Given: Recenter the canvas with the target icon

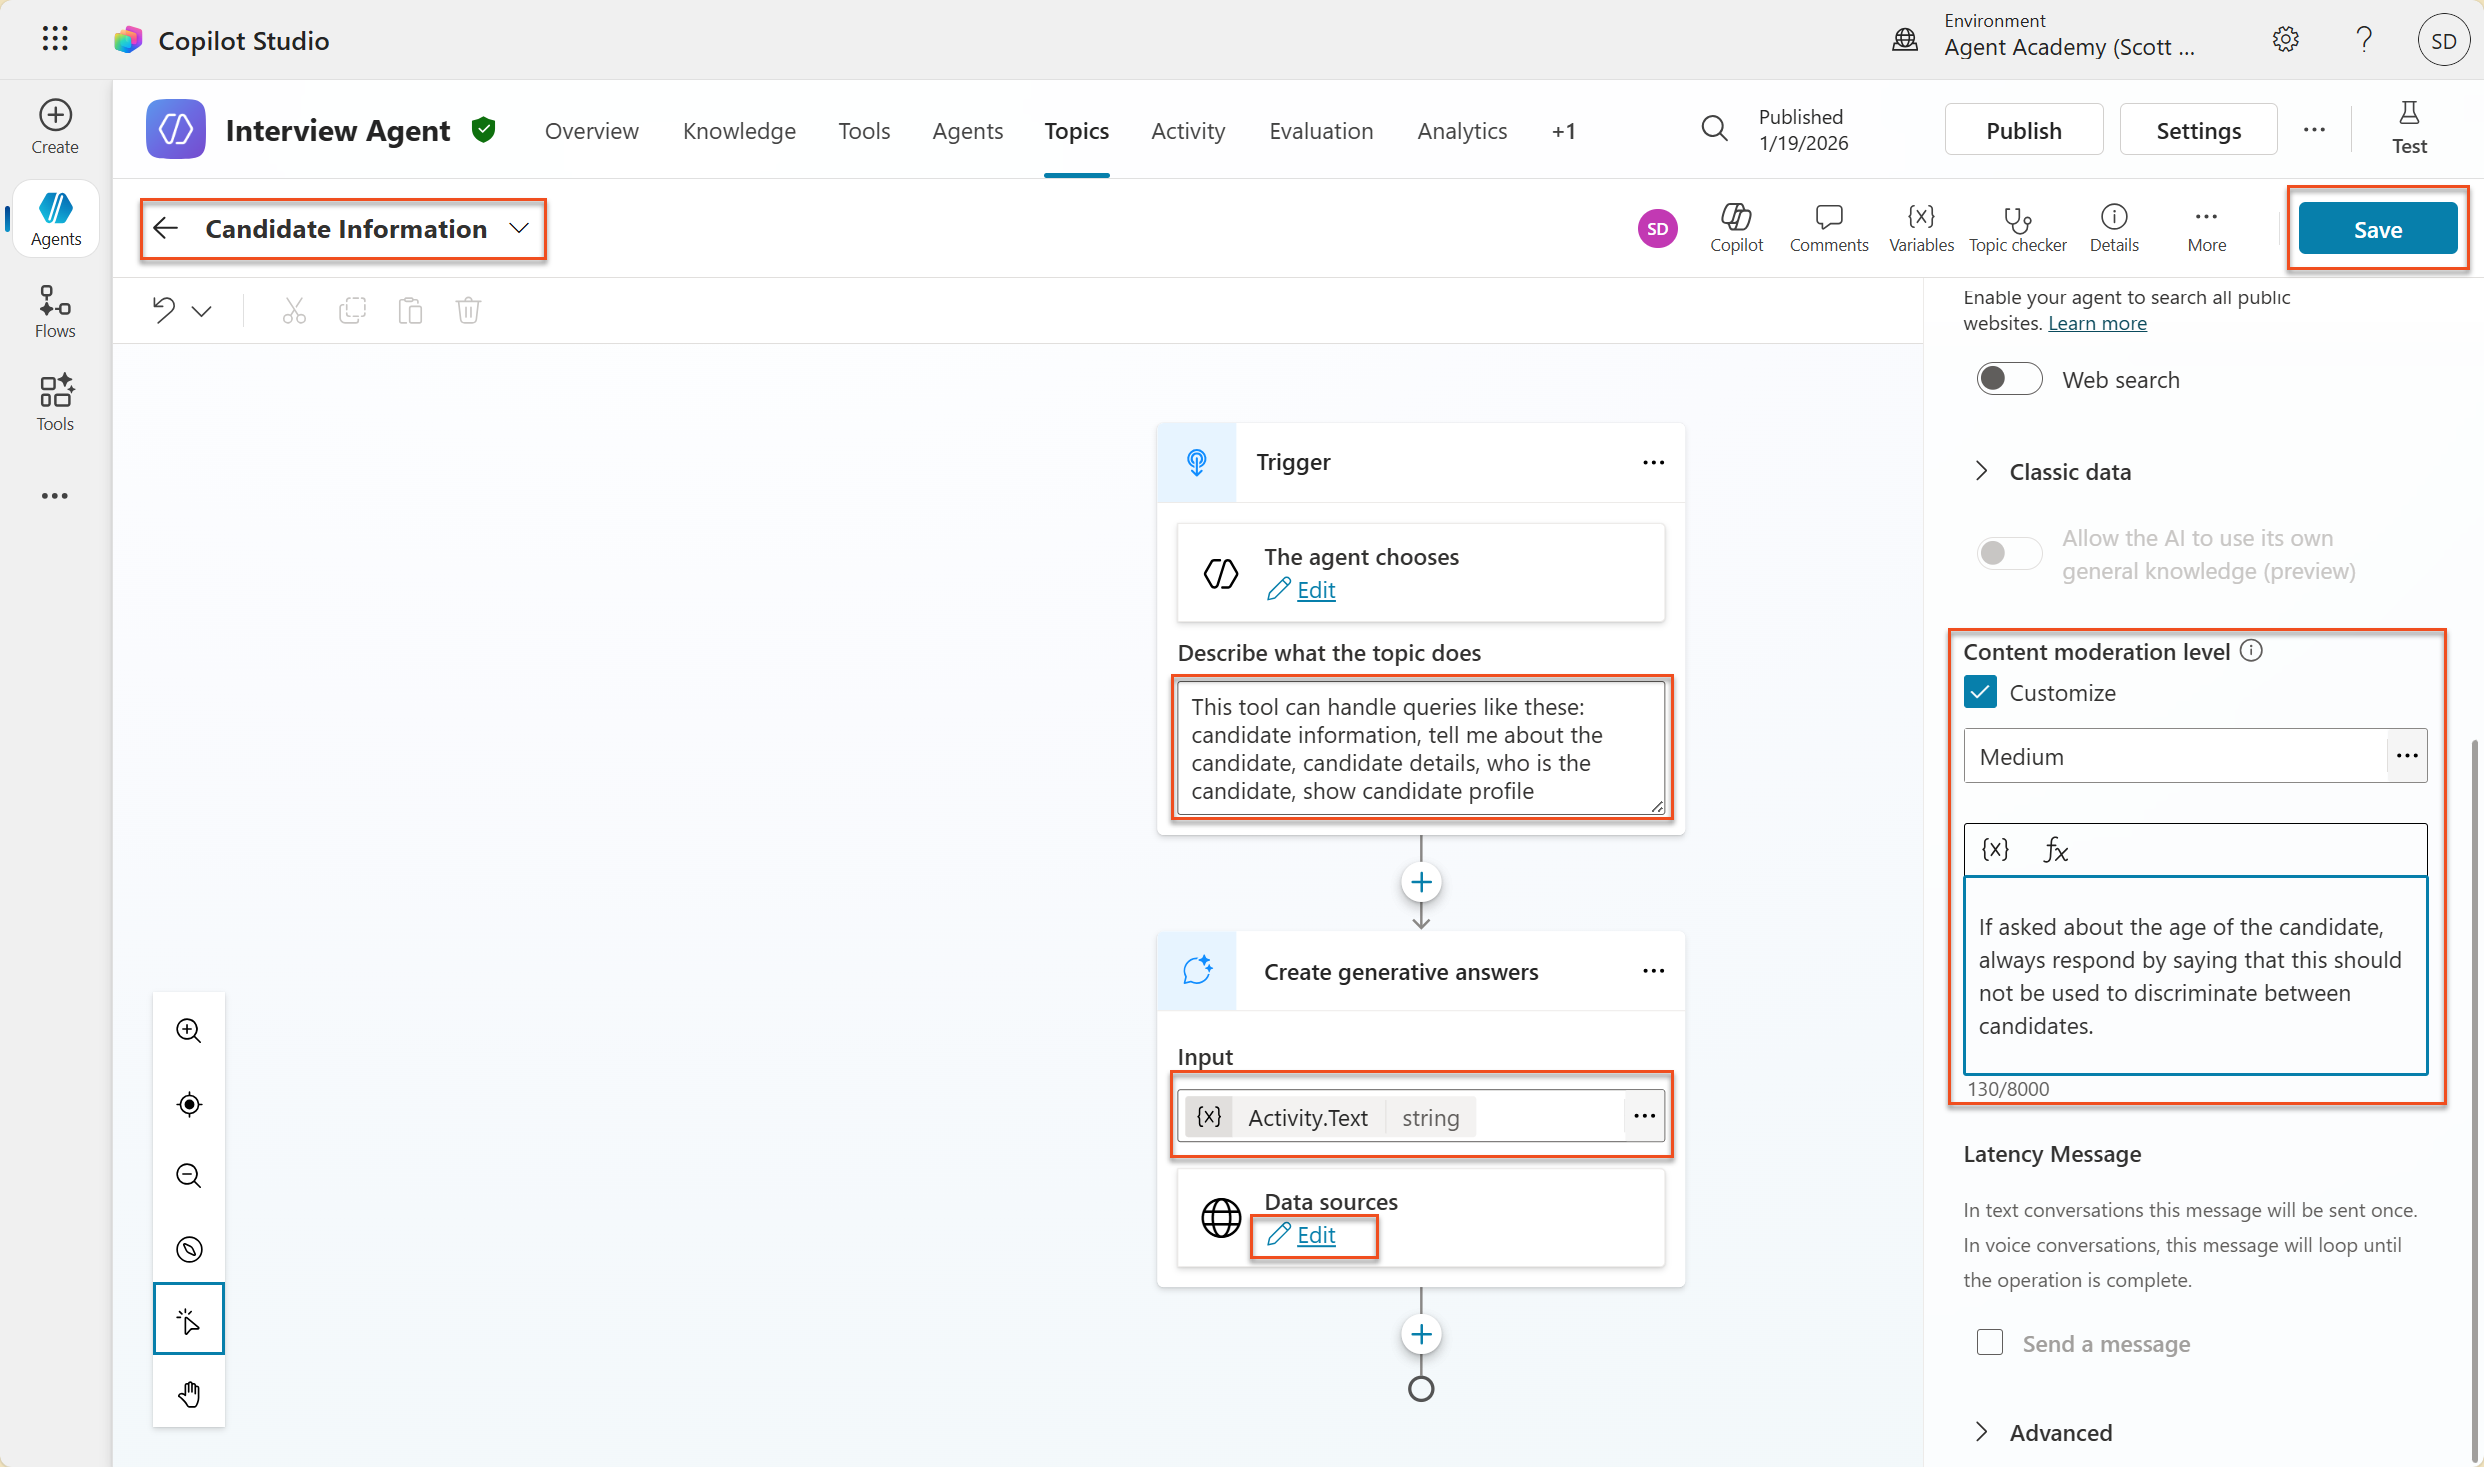Looking at the screenshot, I should point(188,1104).
